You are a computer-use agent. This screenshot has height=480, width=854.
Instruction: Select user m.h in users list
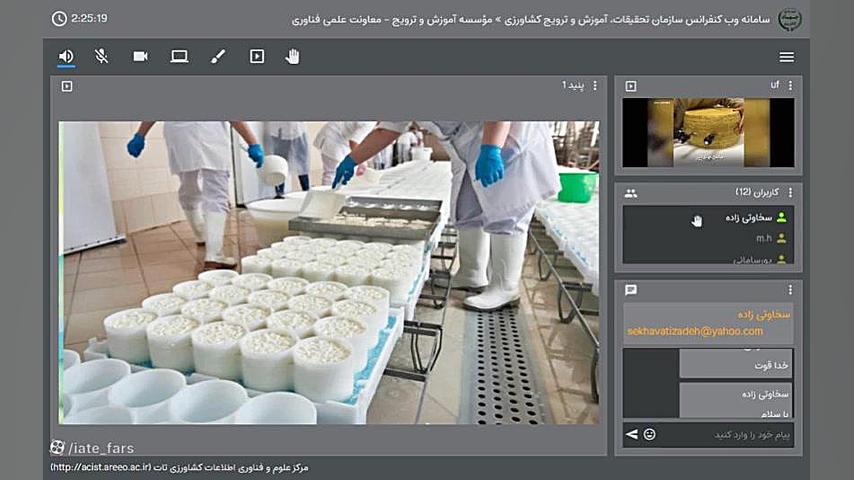tap(708, 239)
